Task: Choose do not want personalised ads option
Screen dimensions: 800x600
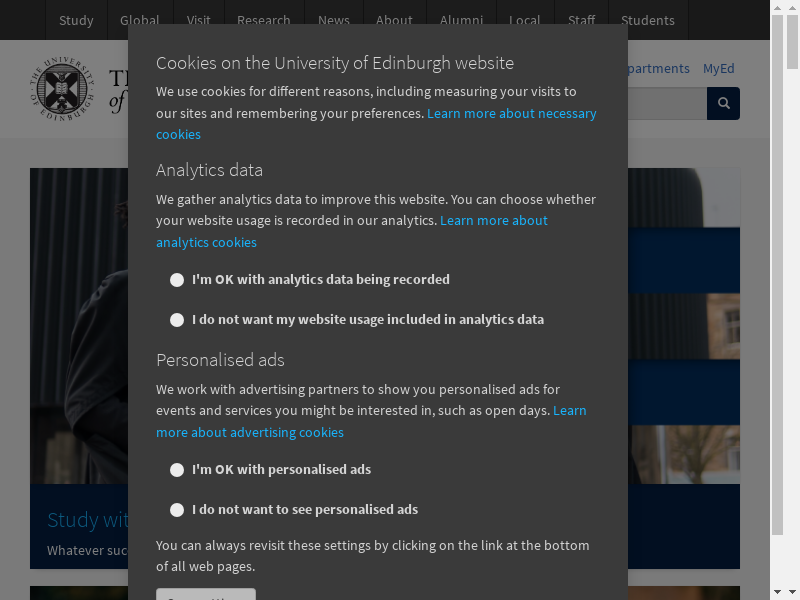Action: [177, 510]
